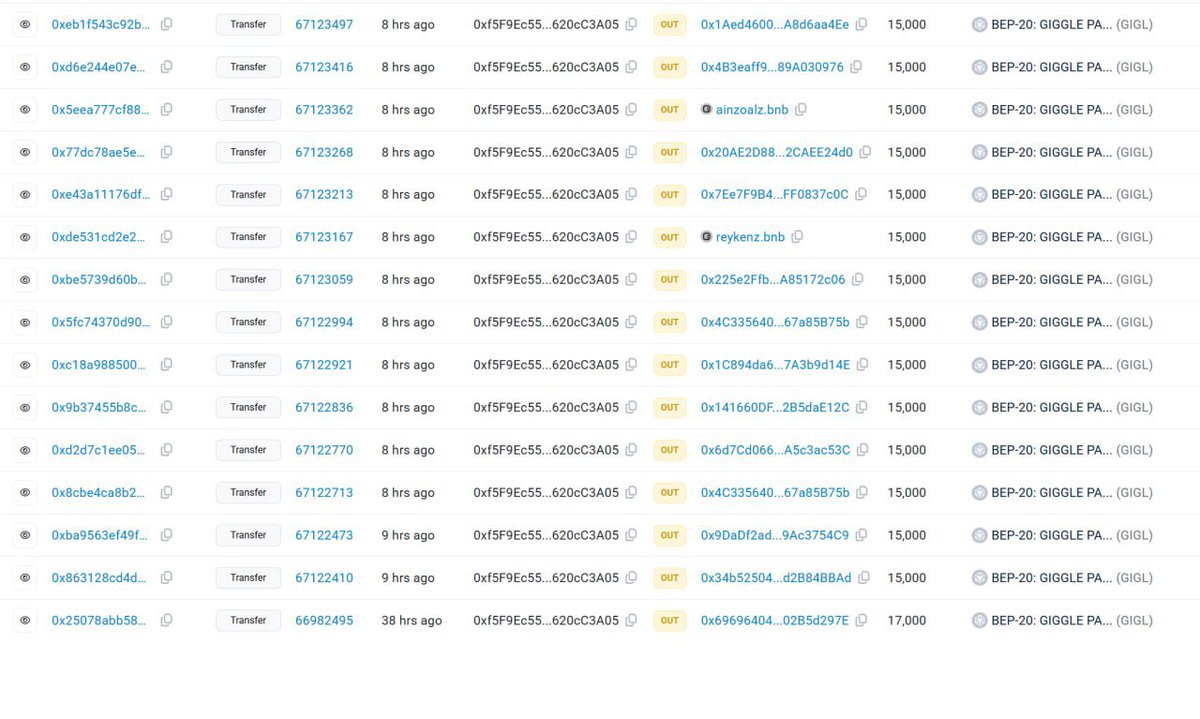This screenshot has width=1200, height=719.
Task: Open block 67123268
Action: click(324, 152)
